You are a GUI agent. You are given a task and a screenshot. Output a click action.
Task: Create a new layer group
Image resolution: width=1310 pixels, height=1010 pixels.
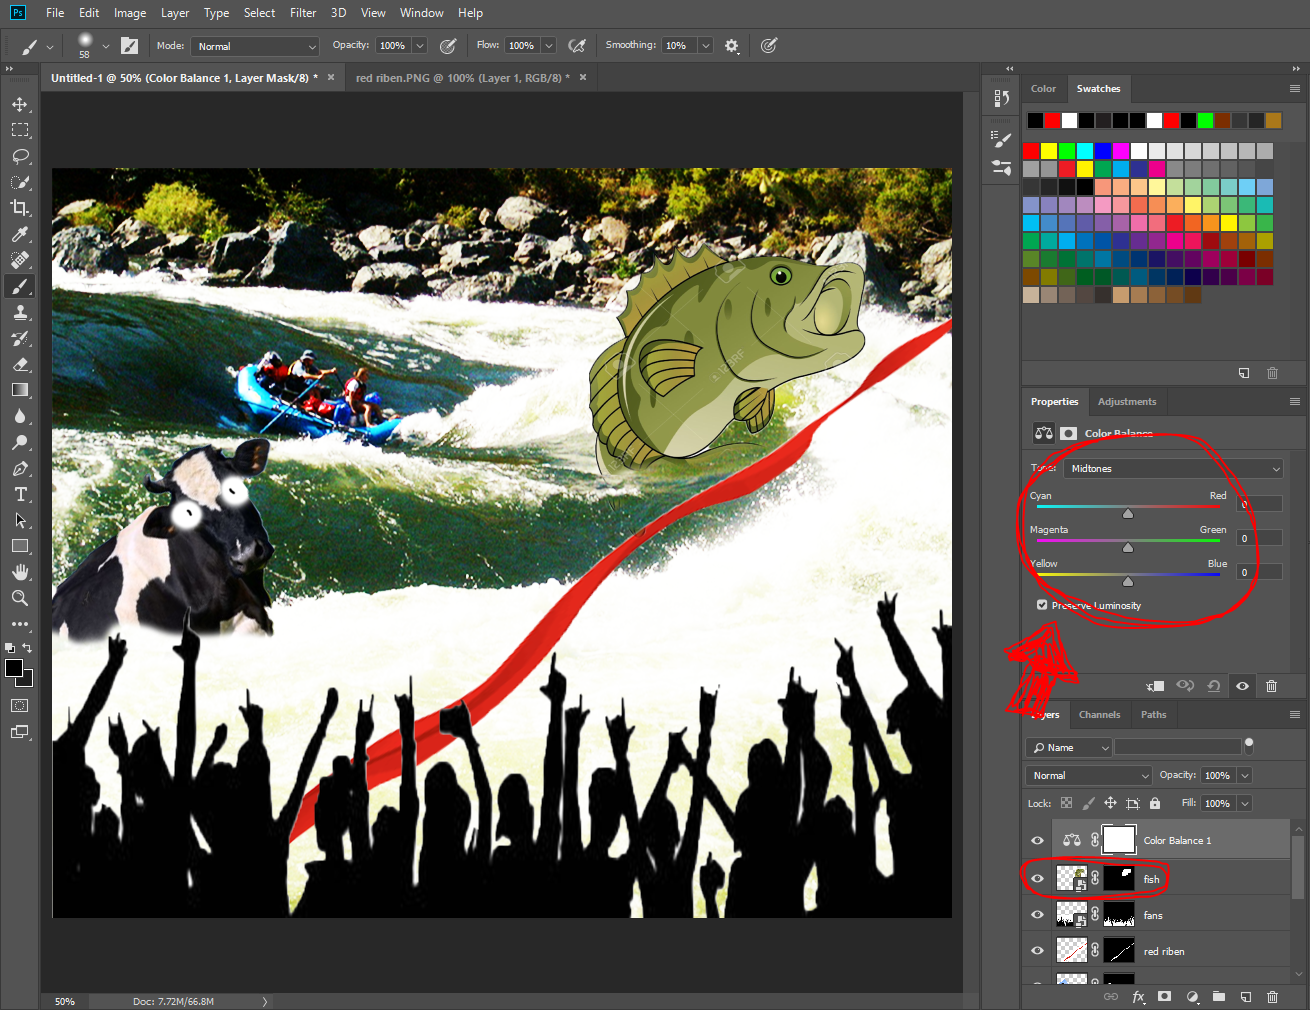(x=1219, y=997)
